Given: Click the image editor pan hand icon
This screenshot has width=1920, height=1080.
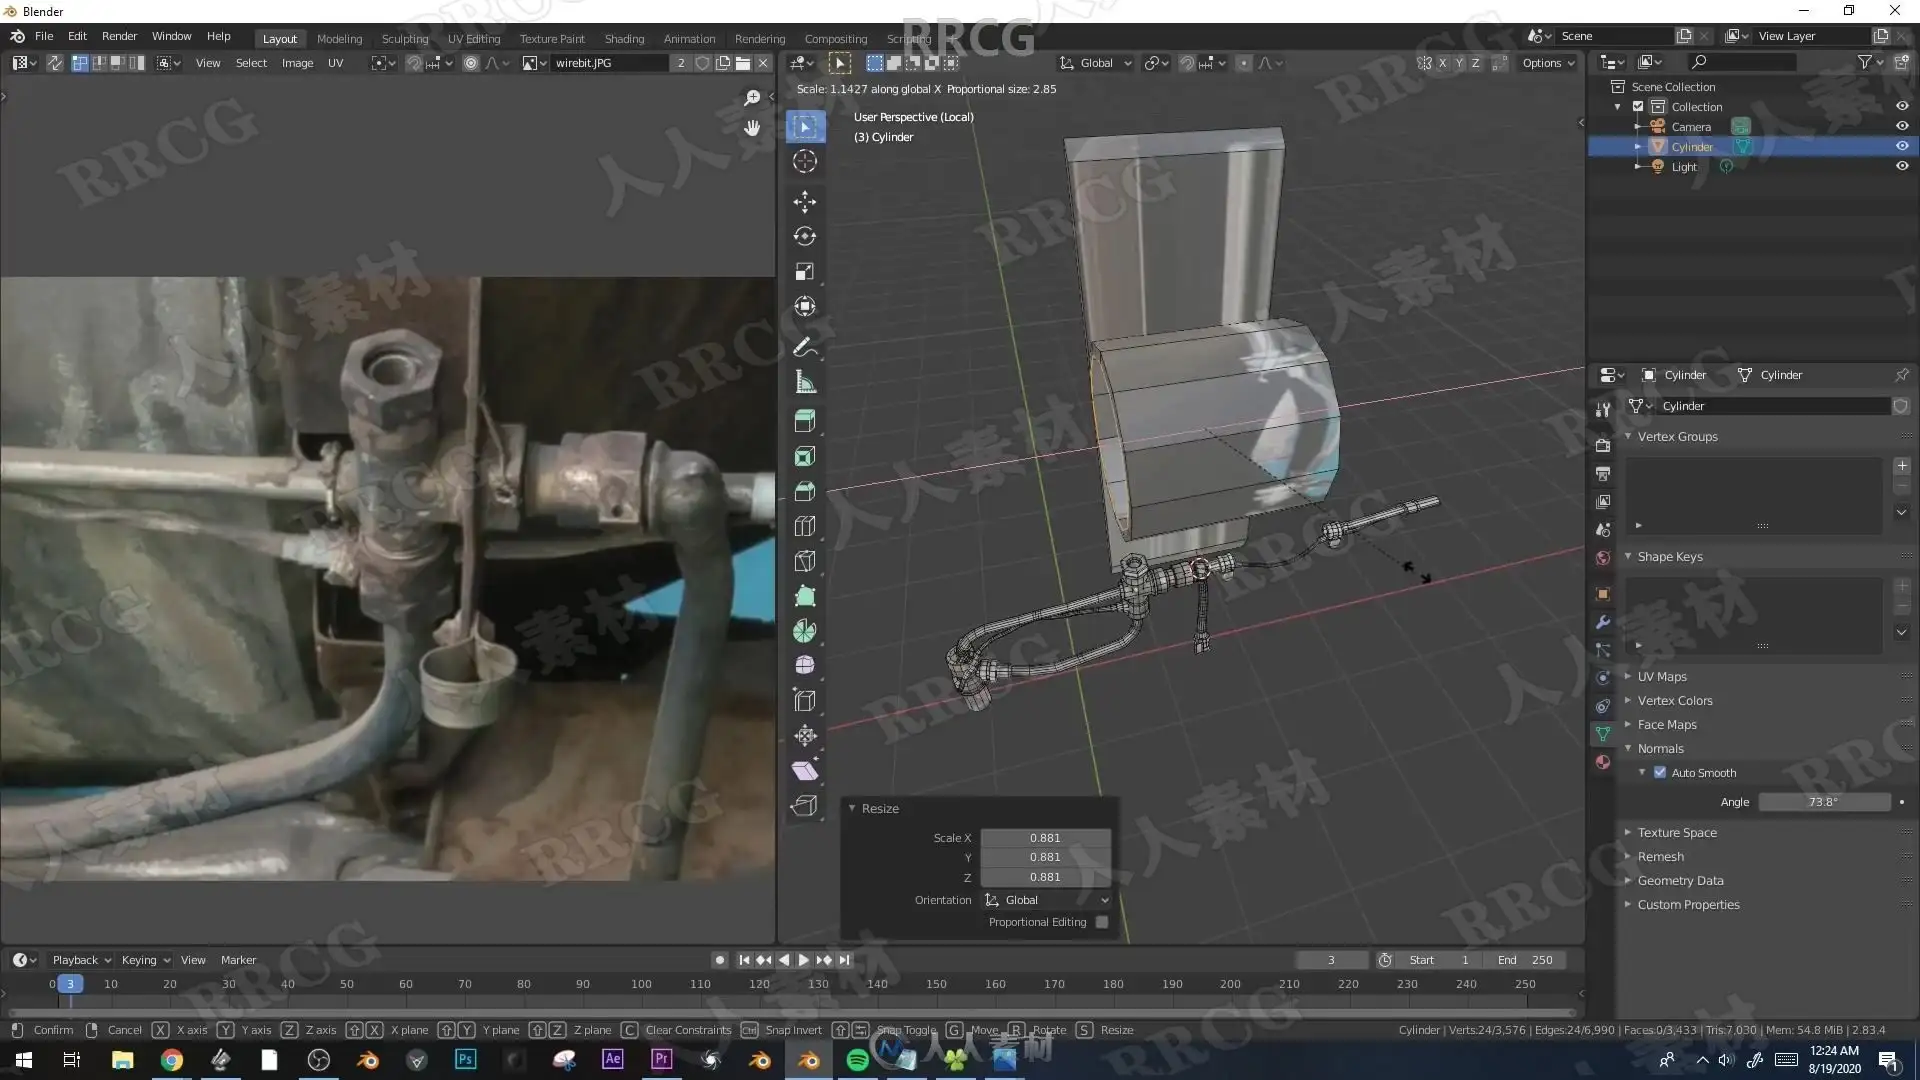Looking at the screenshot, I should 752,128.
